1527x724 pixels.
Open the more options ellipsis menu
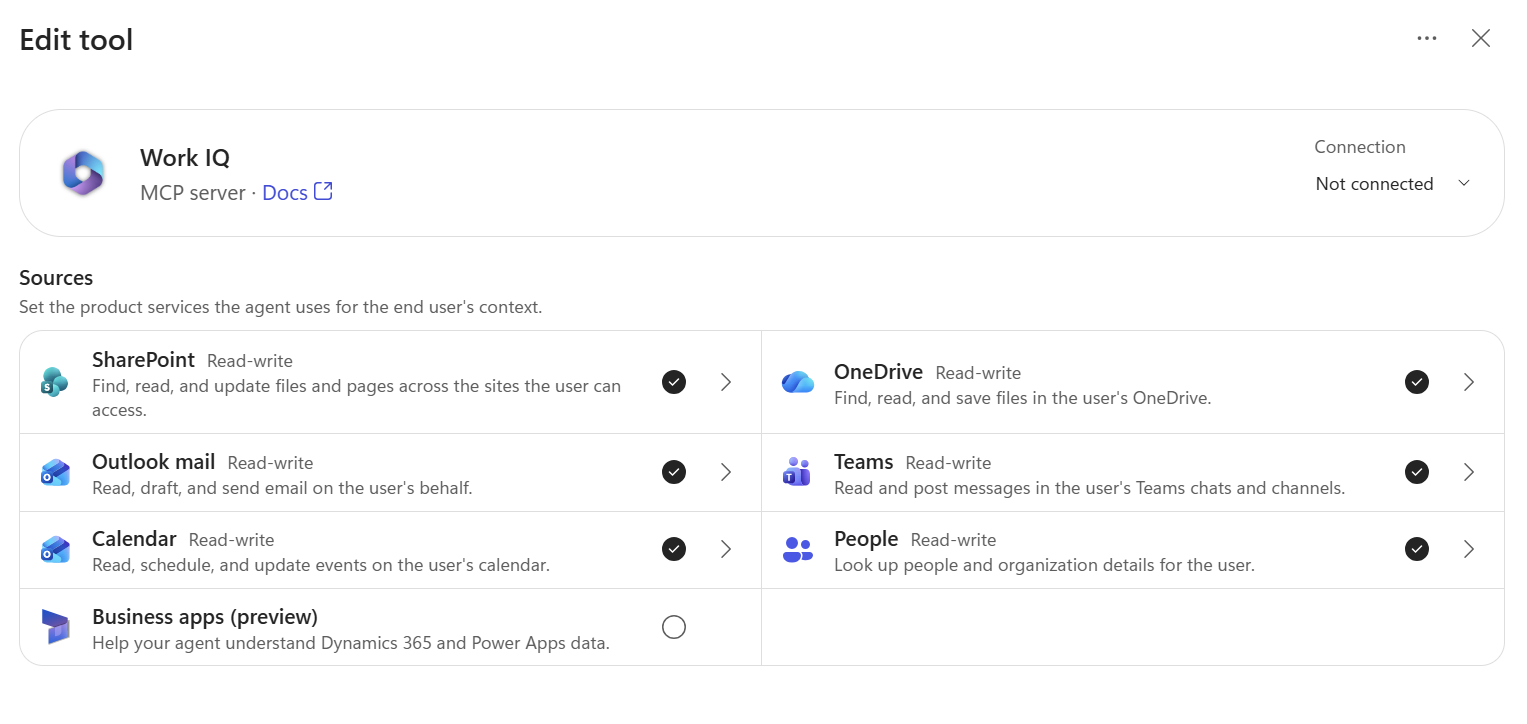(1427, 39)
